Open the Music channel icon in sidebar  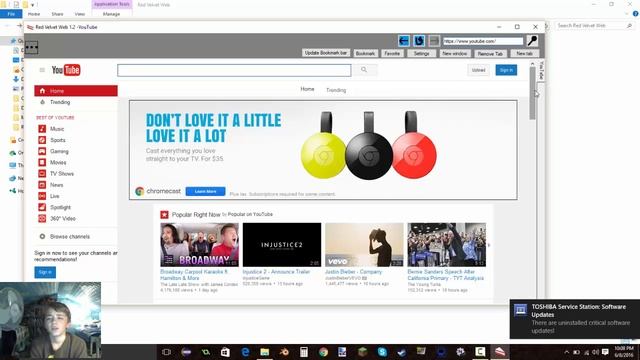tap(42, 129)
